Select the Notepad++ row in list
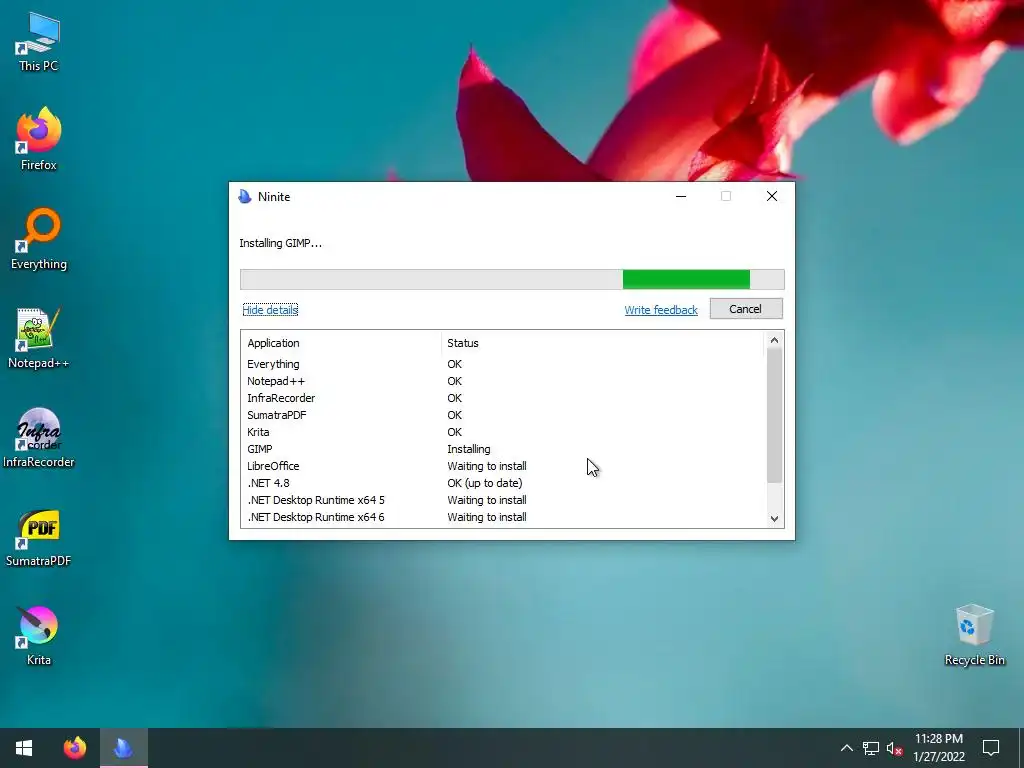1024x768 pixels. coord(503,381)
